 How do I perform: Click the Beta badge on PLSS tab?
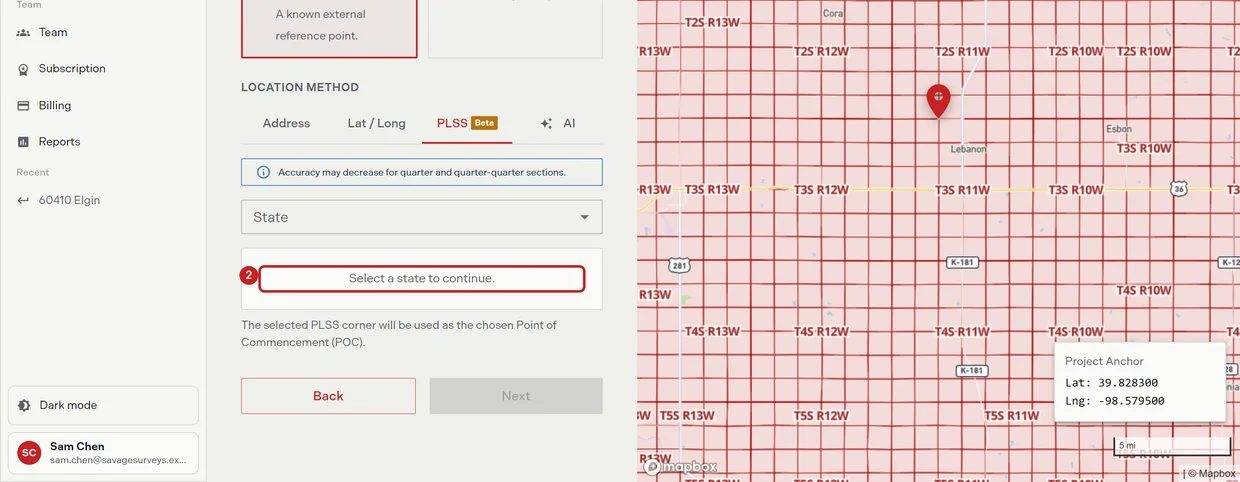[485, 123]
